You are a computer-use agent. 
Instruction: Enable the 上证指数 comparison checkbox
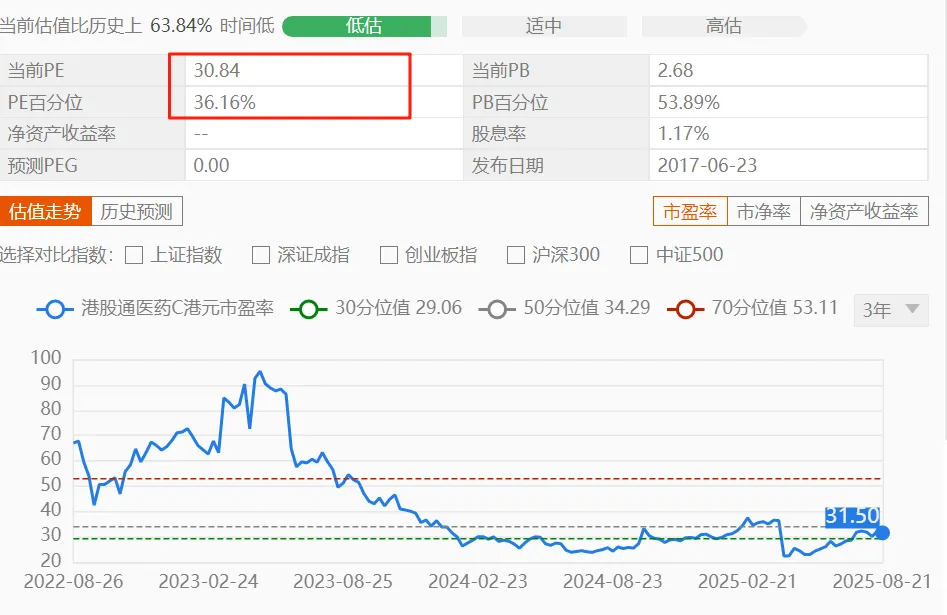click(134, 255)
